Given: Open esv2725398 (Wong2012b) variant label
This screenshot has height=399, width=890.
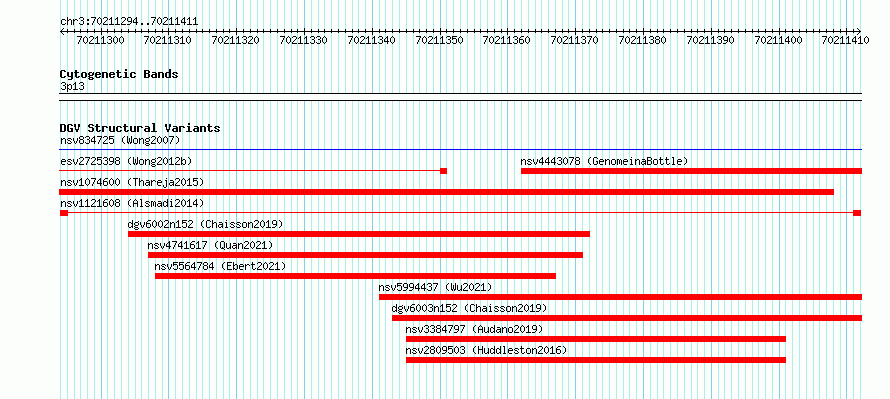Looking at the screenshot, I should click(126, 161).
